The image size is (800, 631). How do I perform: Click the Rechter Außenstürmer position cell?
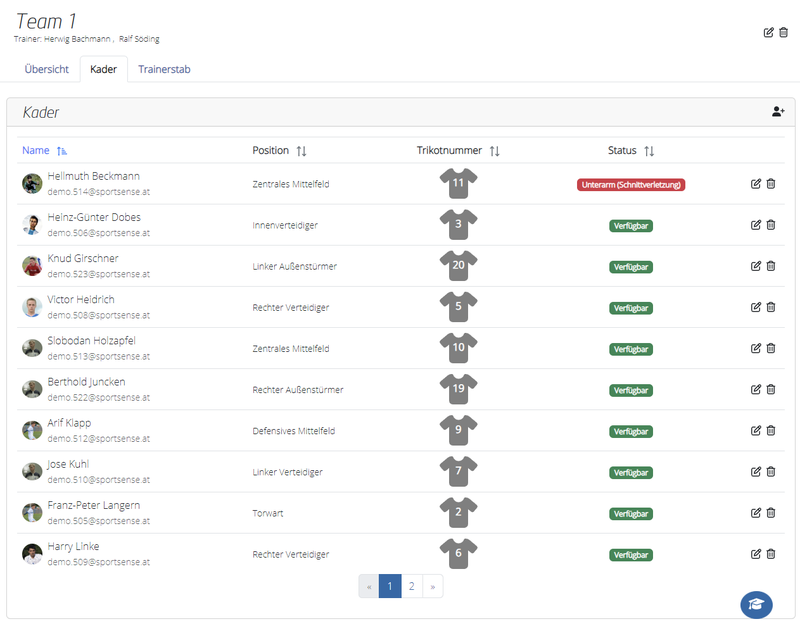(x=297, y=390)
